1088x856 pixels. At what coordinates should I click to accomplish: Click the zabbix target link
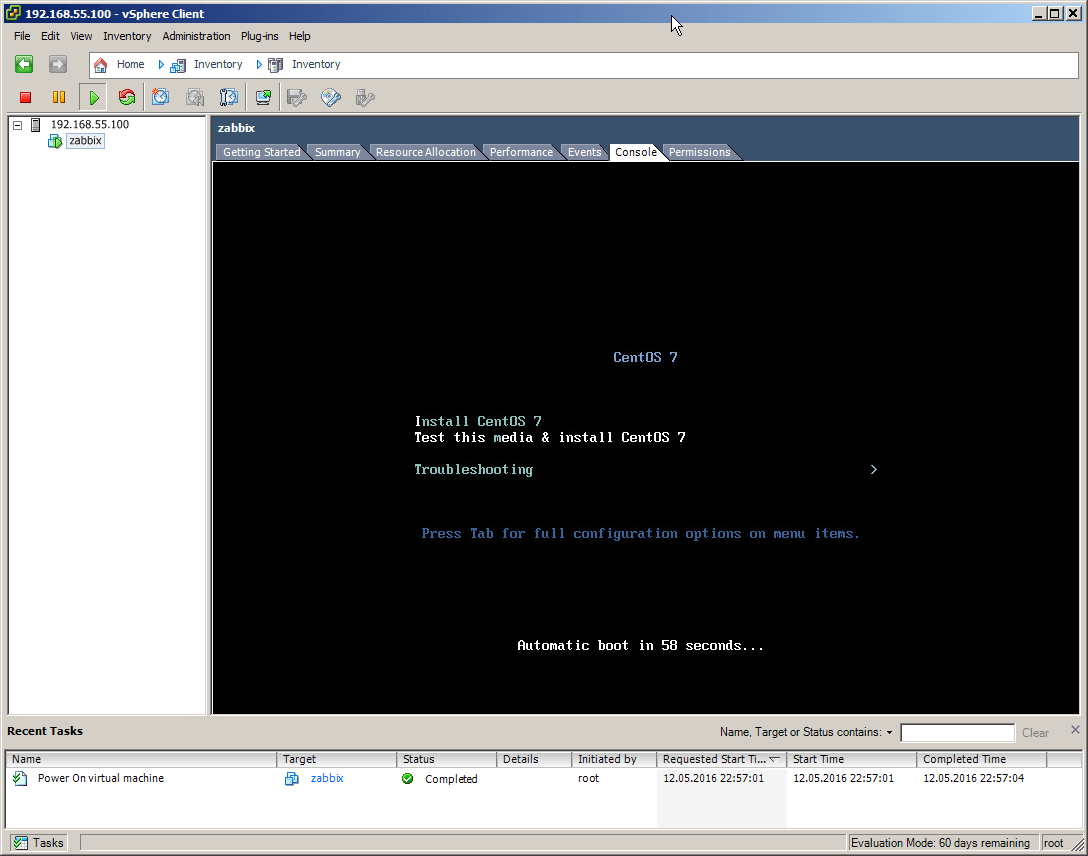pos(326,778)
